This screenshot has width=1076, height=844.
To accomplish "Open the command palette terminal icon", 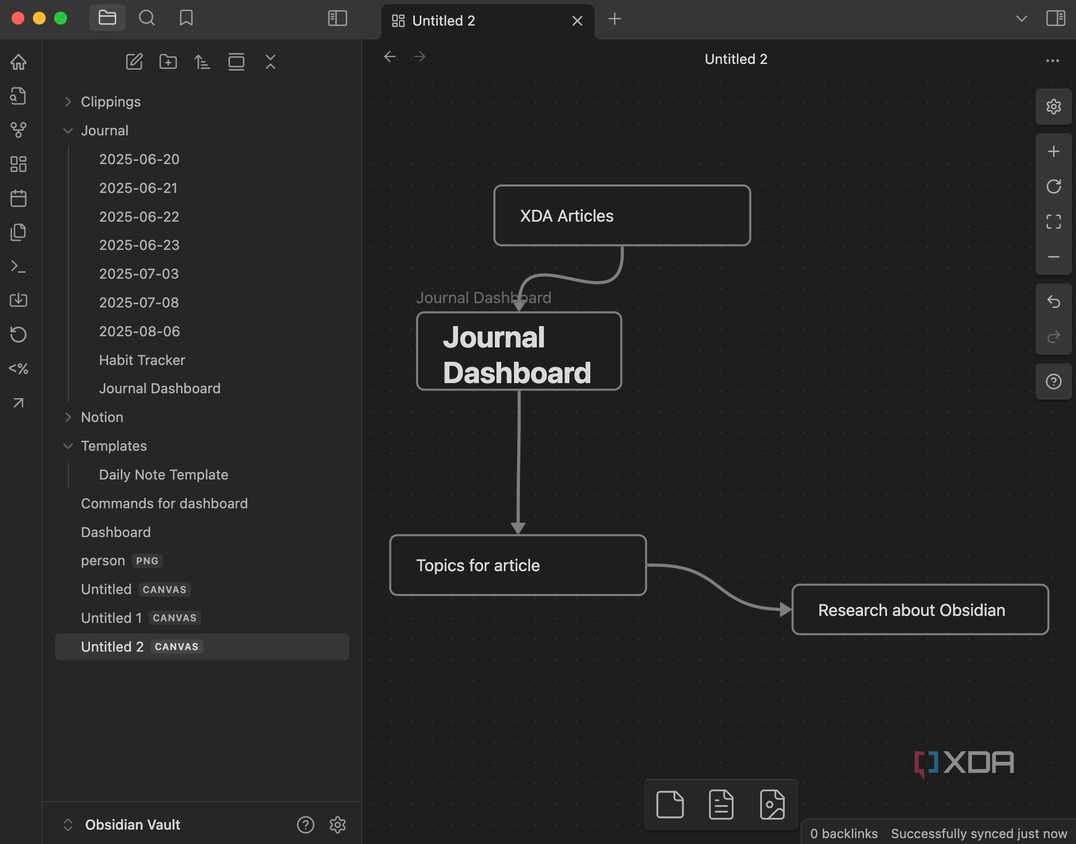I will (x=19, y=266).
